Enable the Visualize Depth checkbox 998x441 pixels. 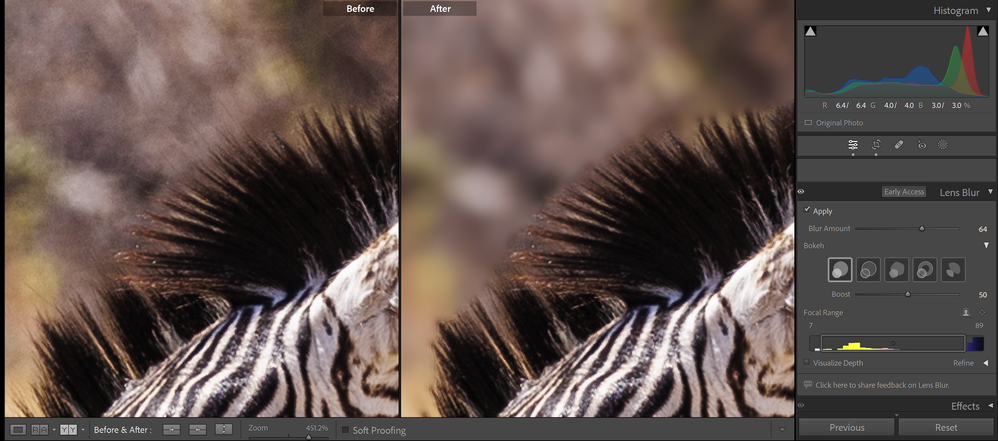(806, 362)
